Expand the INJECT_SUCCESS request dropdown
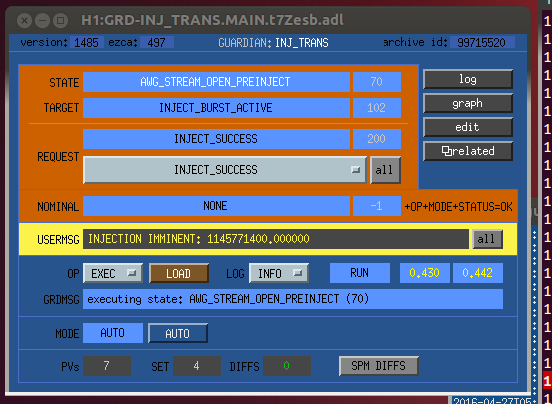 click(x=225, y=170)
